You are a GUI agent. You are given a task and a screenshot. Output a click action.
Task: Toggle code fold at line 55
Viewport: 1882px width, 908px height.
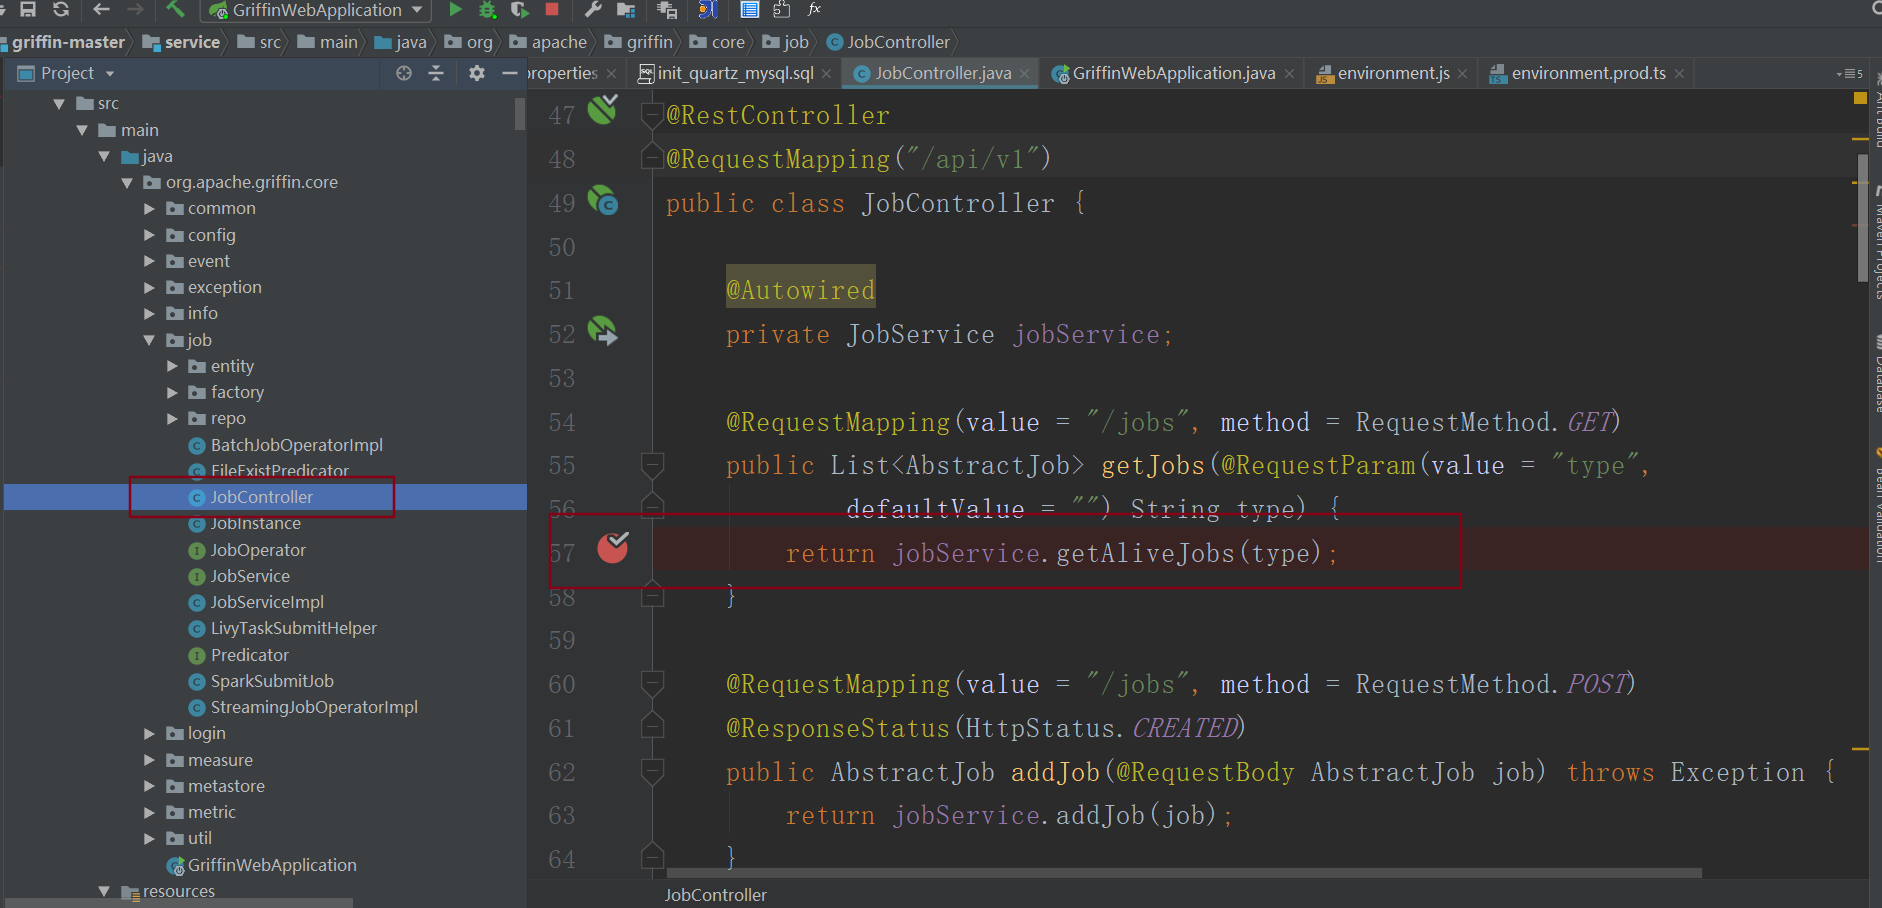(x=652, y=465)
